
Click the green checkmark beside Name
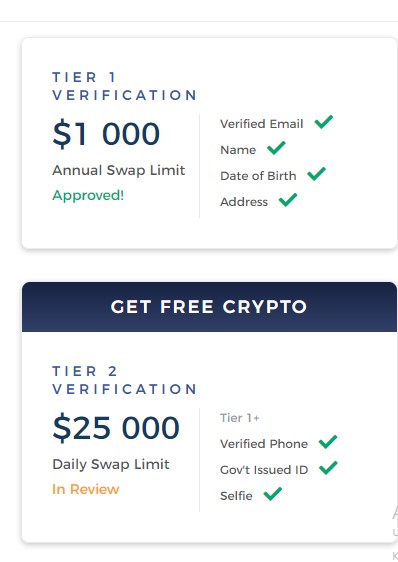[x=276, y=148]
